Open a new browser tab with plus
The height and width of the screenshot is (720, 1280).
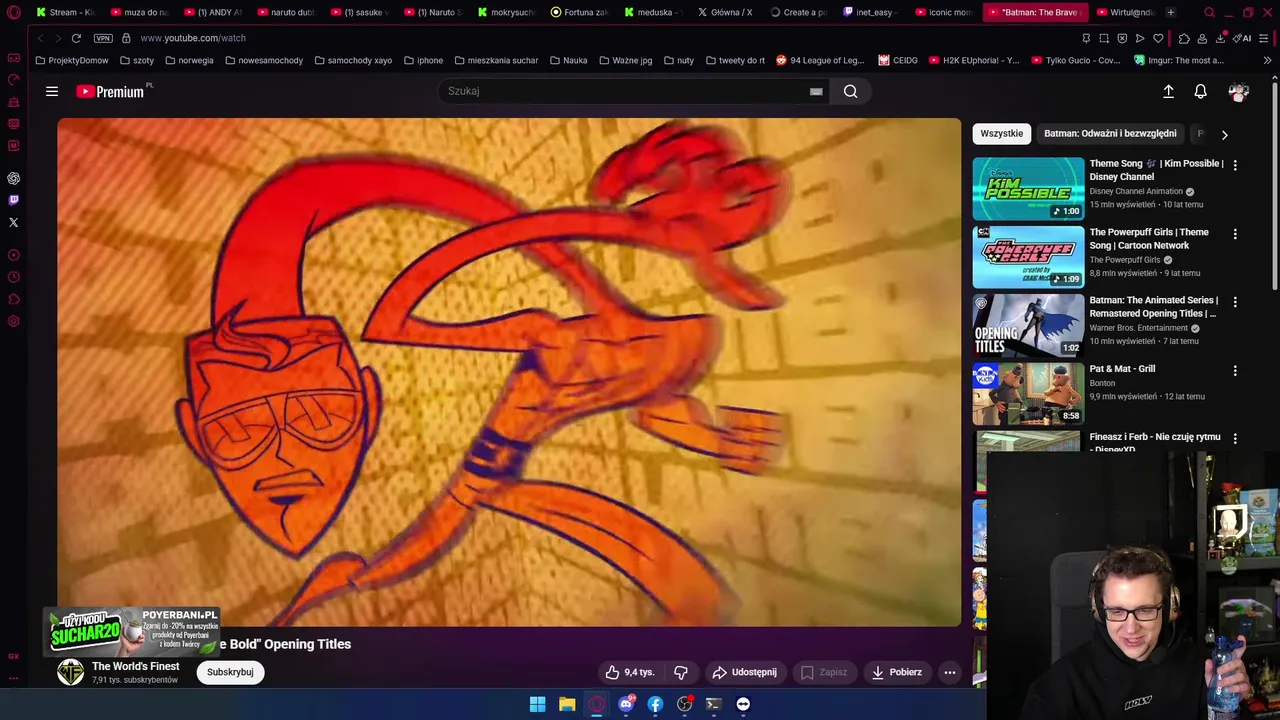pos(1171,13)
